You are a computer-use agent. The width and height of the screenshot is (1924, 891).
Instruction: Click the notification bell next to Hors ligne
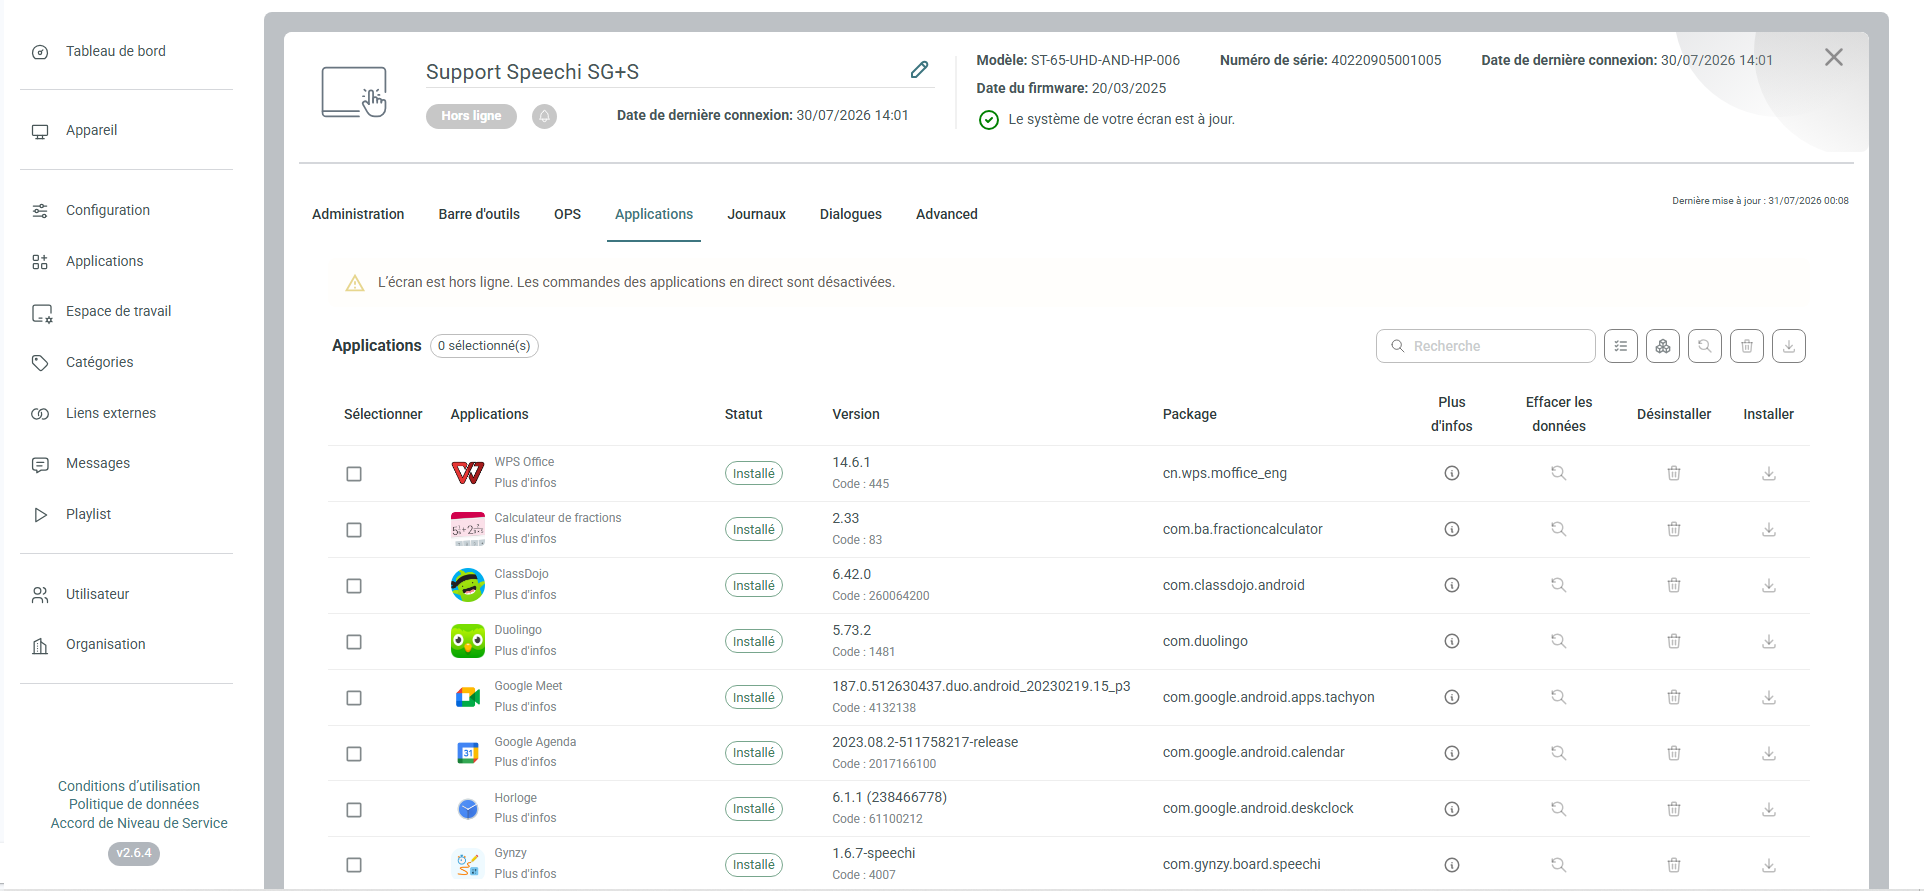click(544, 116)
